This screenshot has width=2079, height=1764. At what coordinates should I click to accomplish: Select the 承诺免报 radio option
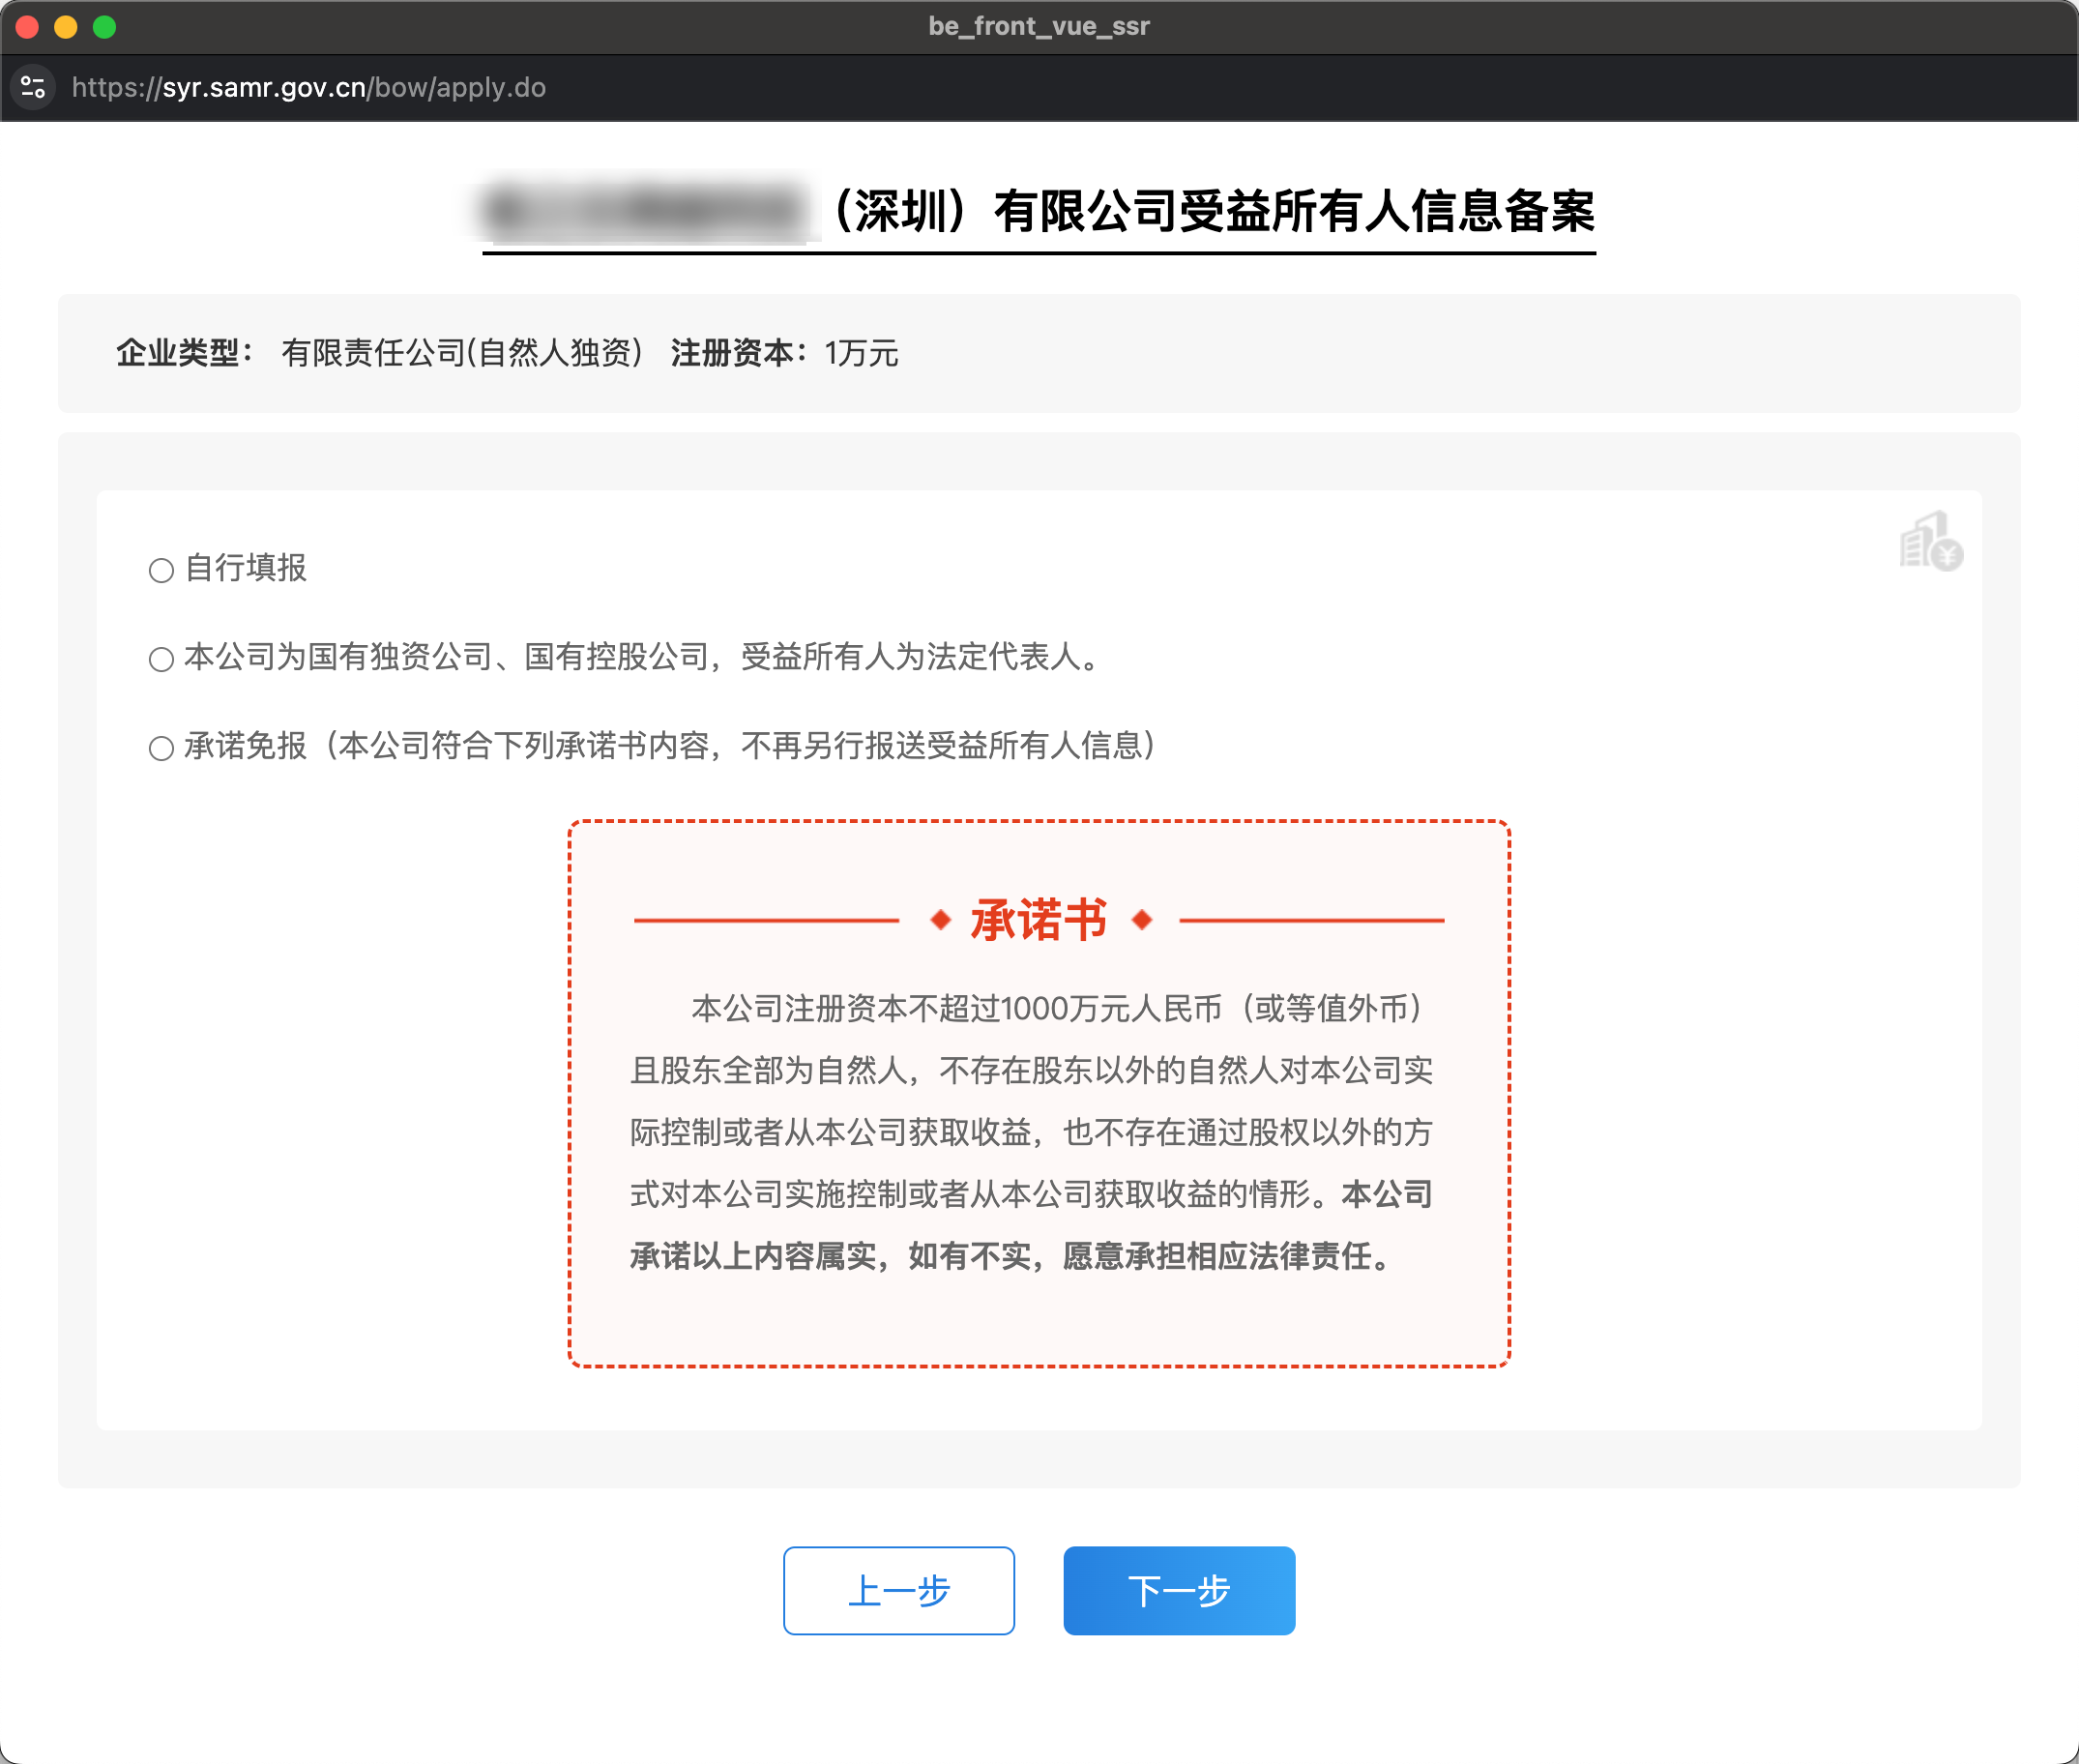161,748
